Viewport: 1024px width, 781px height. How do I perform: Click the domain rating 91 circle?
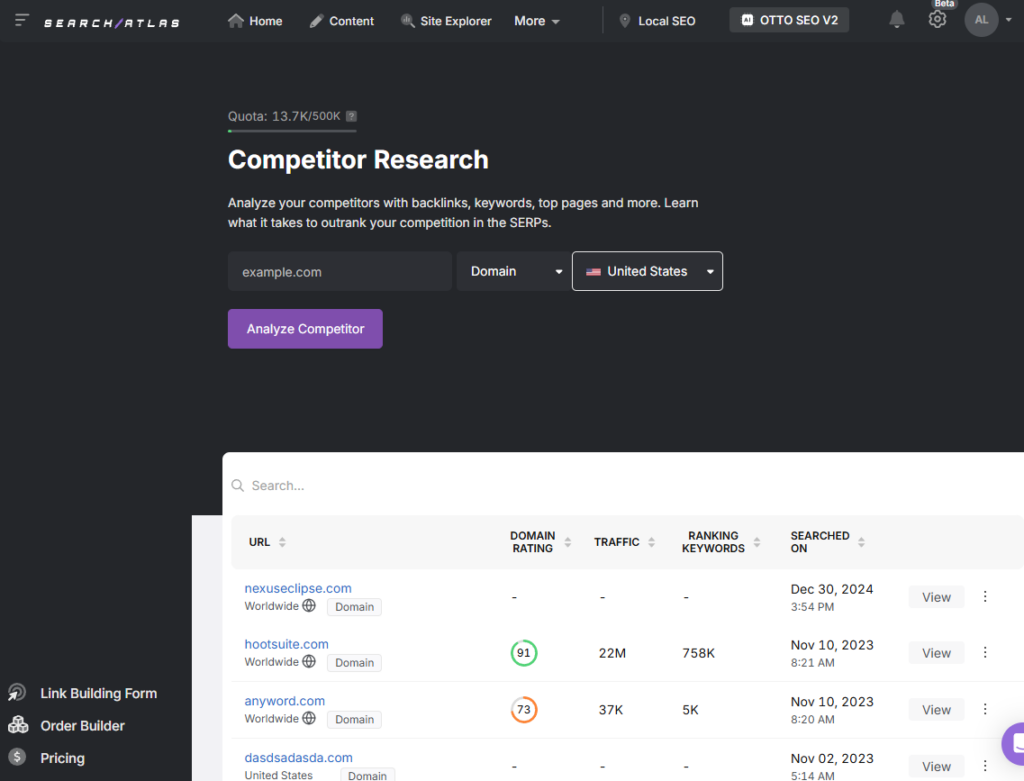(524, 653)
